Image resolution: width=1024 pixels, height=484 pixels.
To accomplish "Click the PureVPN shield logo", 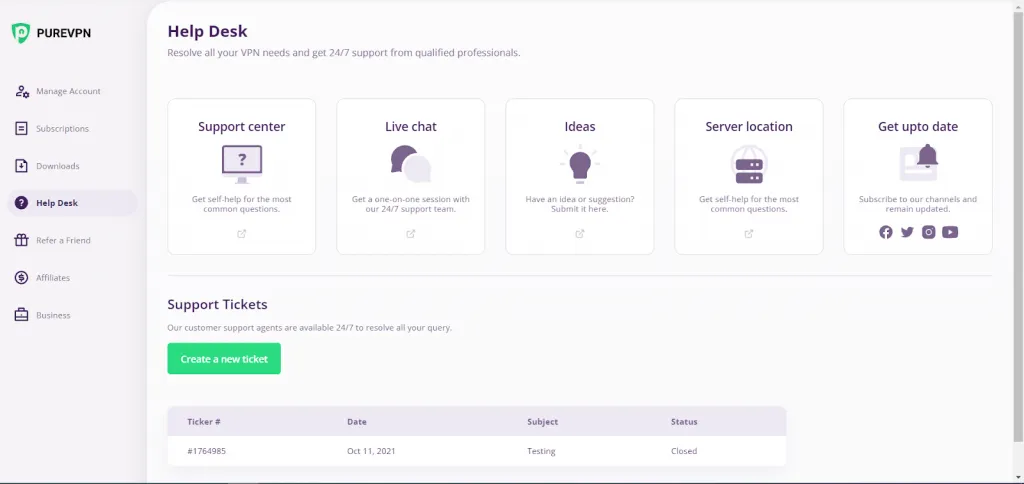I will coord(21,33).
